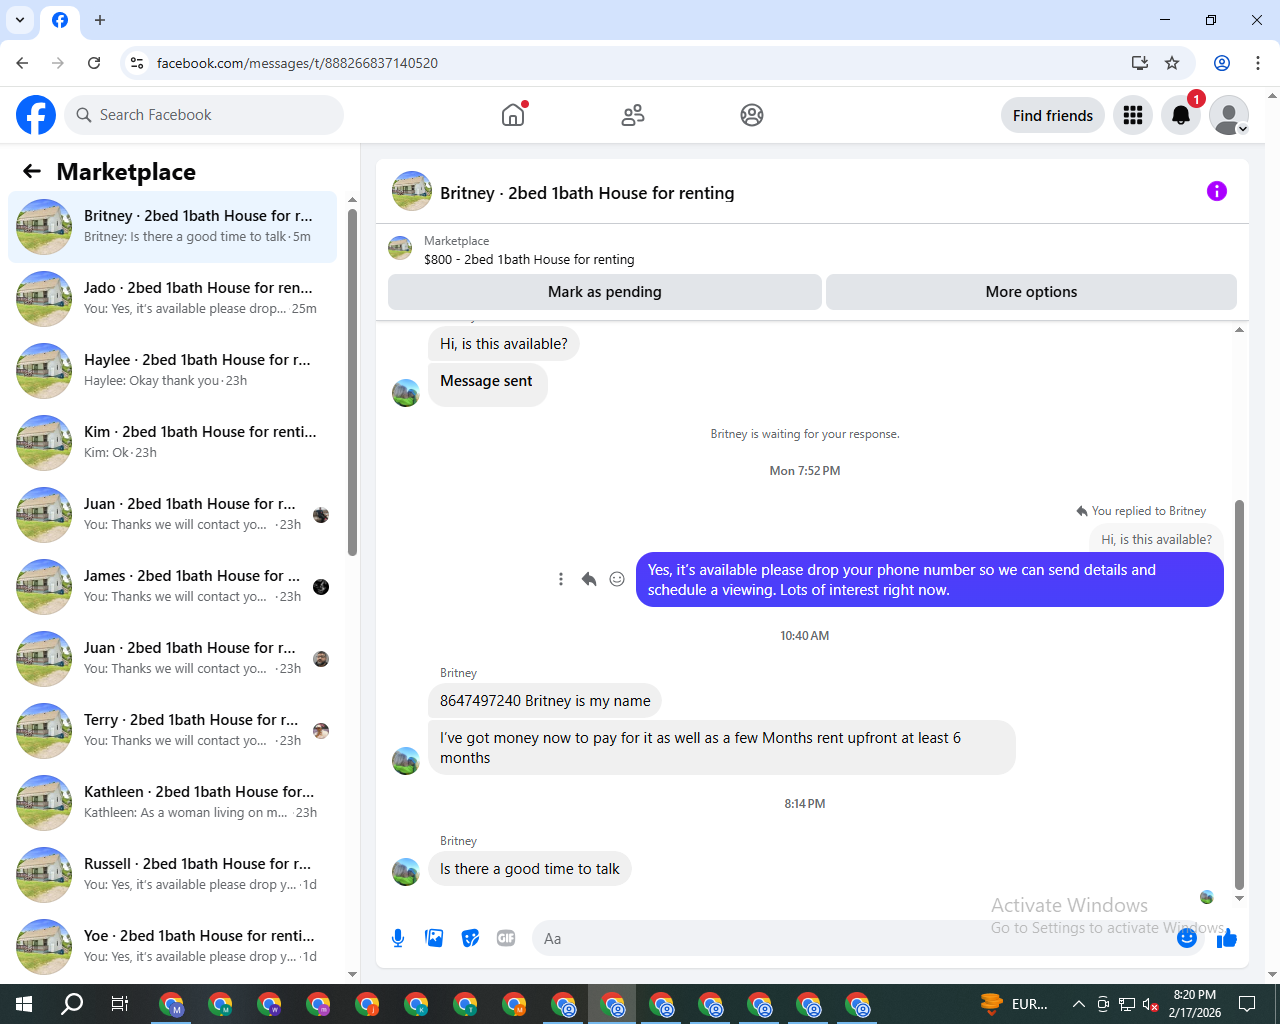Open the Facebook apps menu grid icon
The image size is (1280, 1024).
1133,115
